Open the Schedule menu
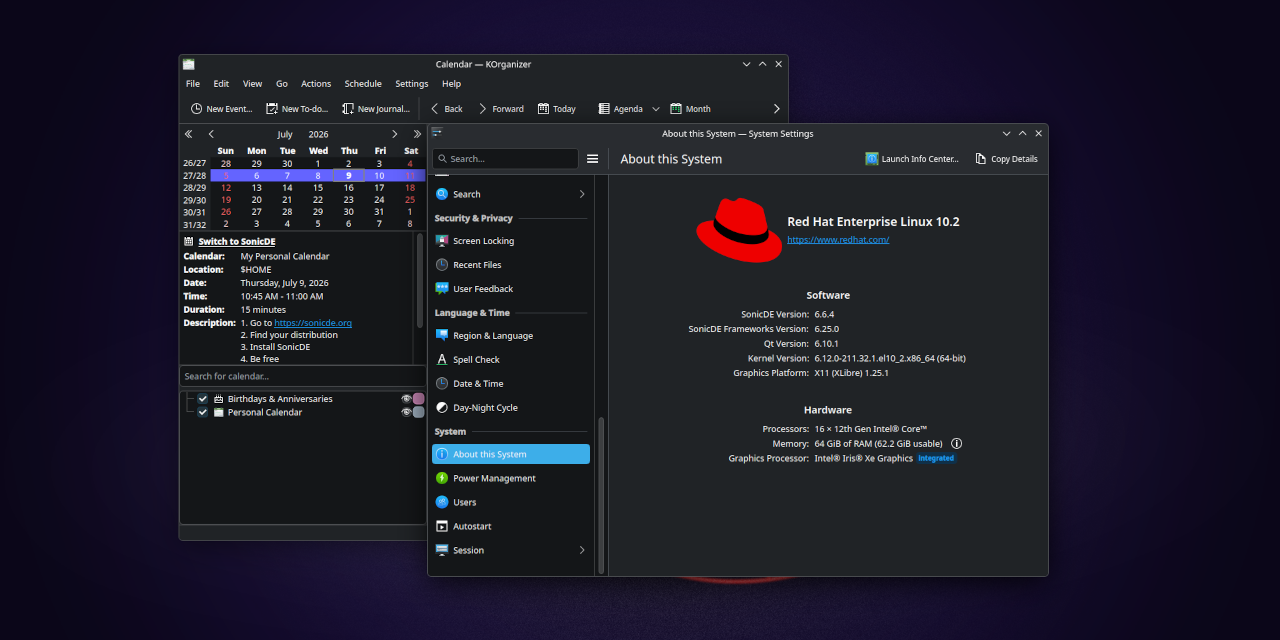The width and height of the screenshot is (1280, 640). 363,84
